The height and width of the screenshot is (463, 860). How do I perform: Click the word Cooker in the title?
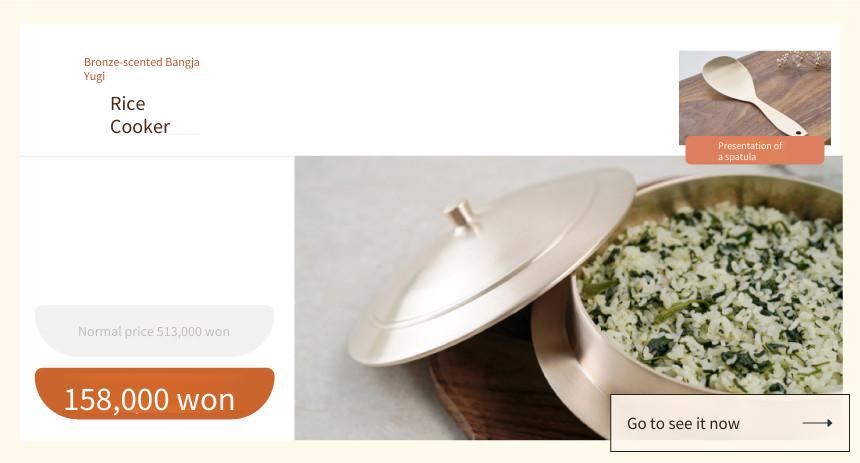(x=140, y=127)
